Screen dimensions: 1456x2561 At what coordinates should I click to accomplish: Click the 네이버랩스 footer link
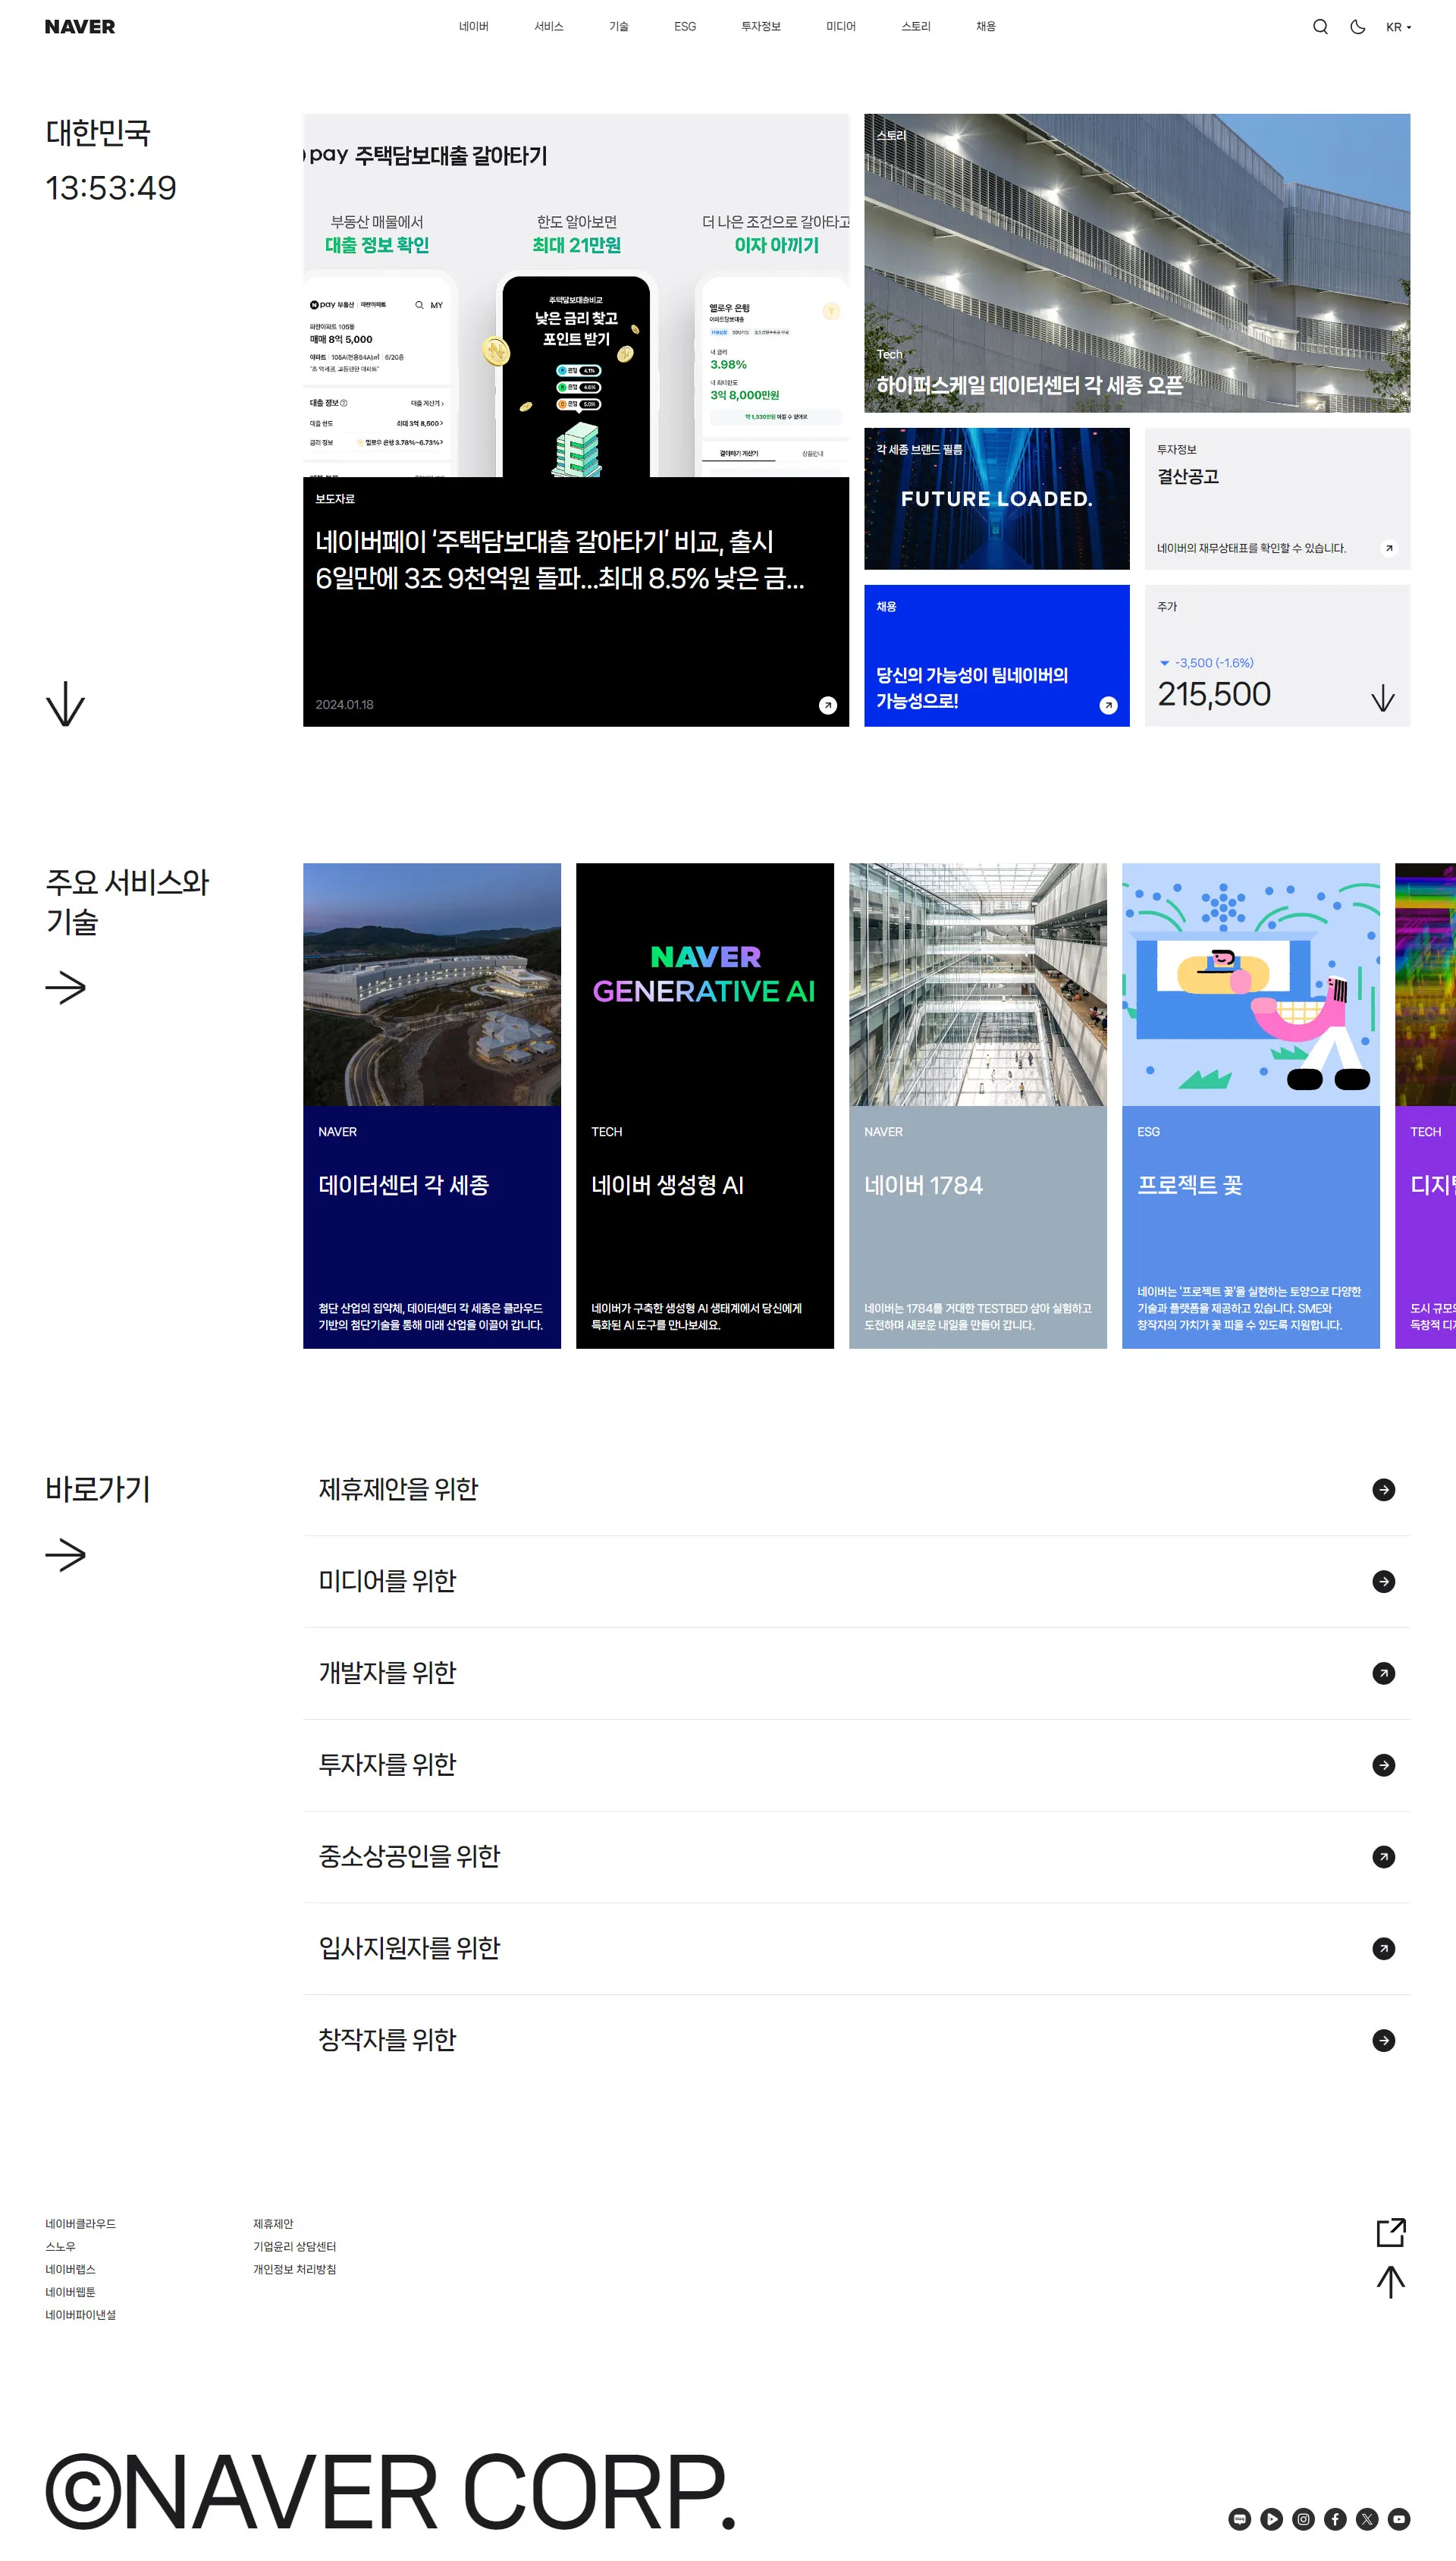pos(71,2270)
